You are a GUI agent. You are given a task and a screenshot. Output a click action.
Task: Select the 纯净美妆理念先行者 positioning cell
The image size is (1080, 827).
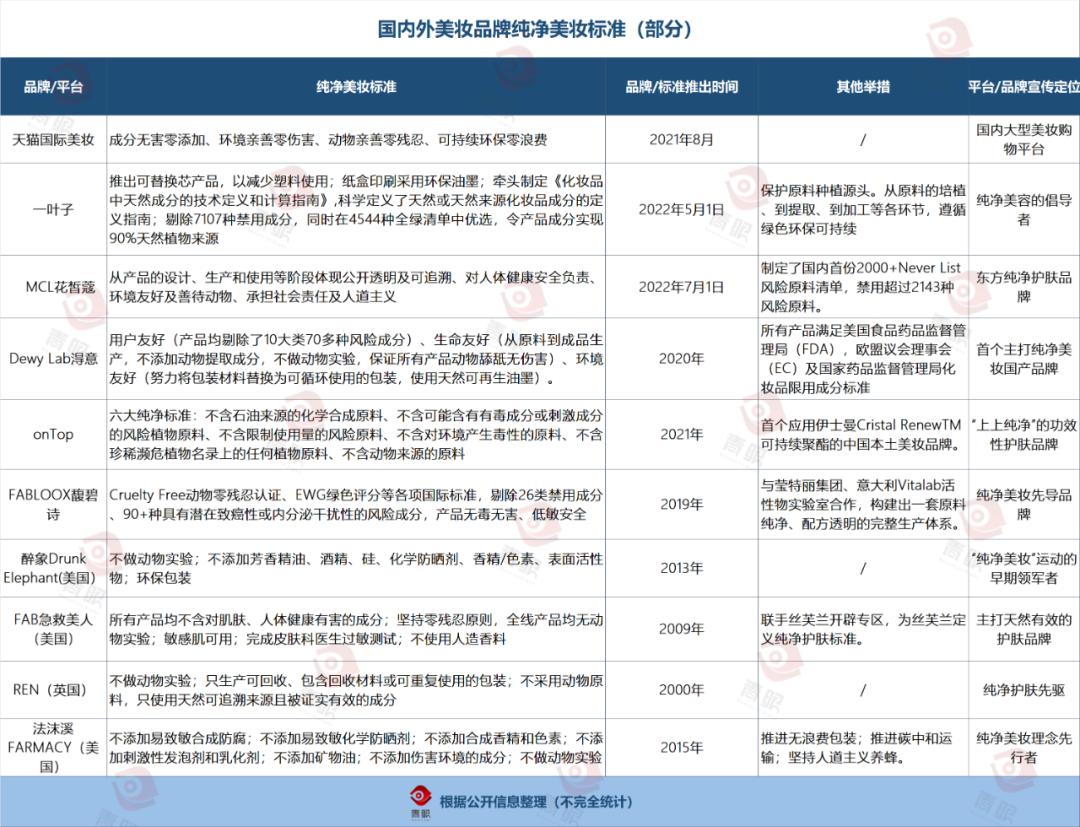point(1024,747)
